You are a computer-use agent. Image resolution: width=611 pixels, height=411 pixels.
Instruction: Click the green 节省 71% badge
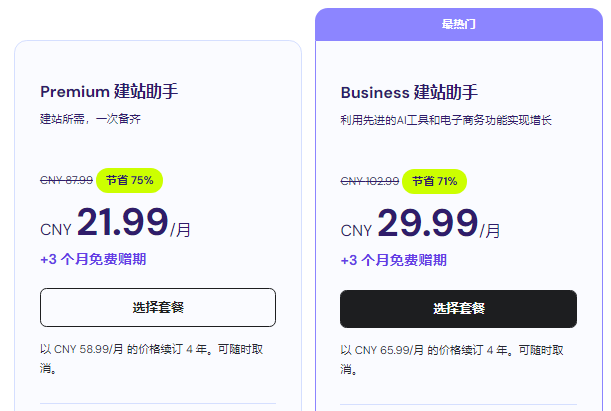[x=434, y=182]
